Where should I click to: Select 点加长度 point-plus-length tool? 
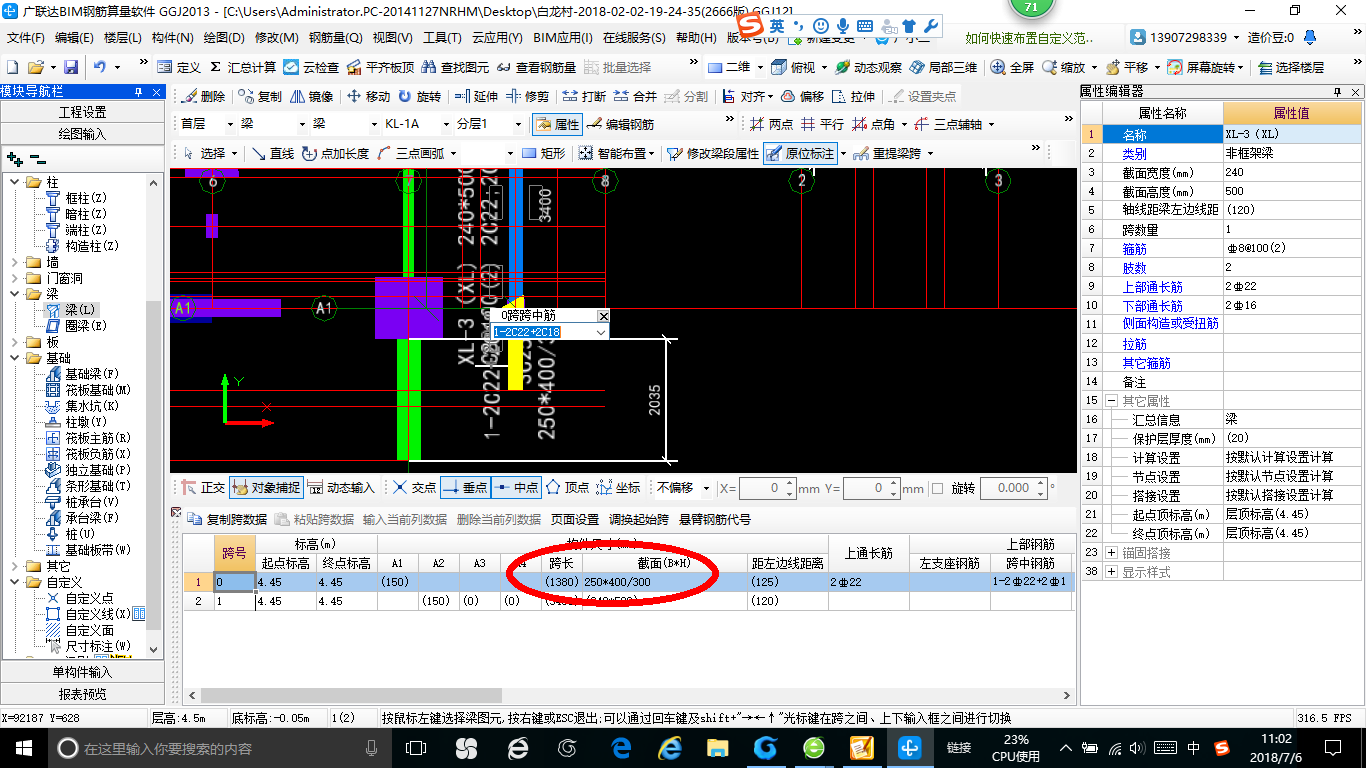click(335, 153)
